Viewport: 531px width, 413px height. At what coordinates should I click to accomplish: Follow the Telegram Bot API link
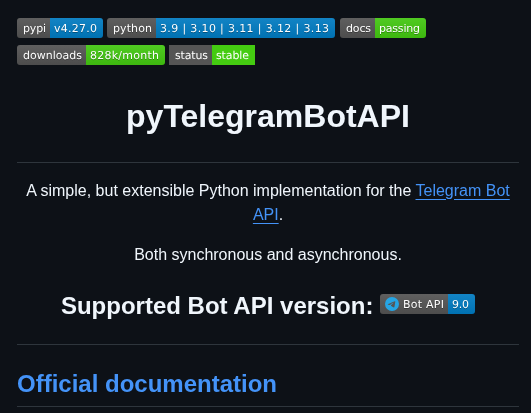coord(462,191)
